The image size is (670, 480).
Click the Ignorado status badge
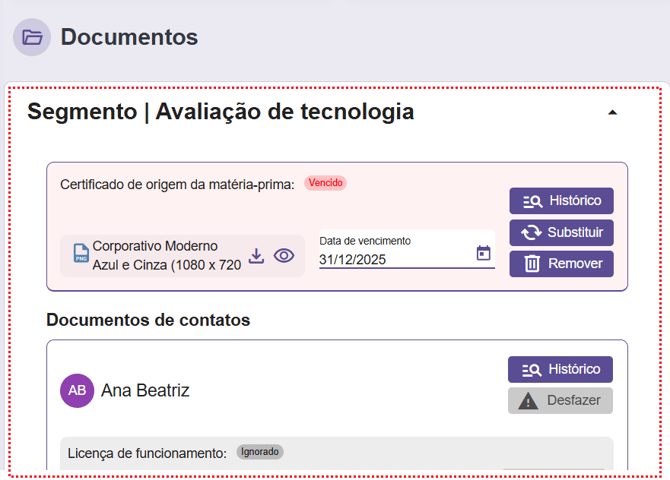[x=260, y=452]
